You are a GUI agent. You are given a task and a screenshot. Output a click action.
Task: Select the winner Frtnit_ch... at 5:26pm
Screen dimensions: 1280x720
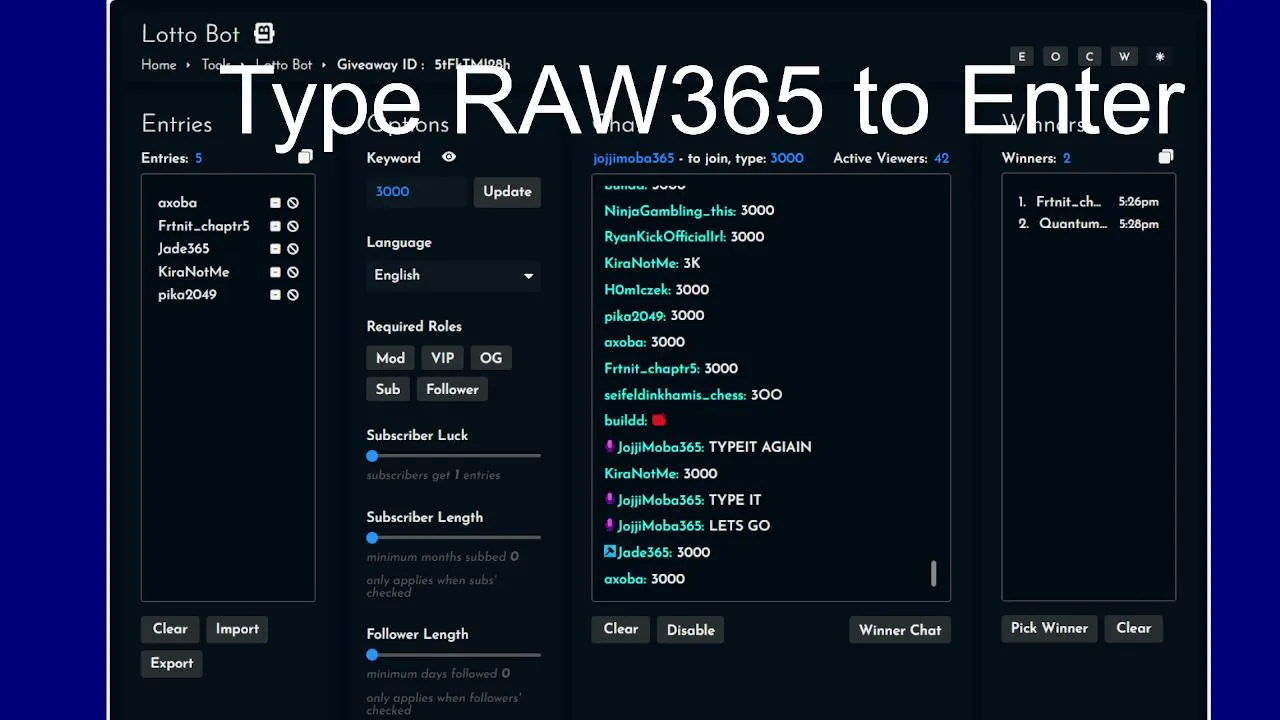(x=1089, y=202)
